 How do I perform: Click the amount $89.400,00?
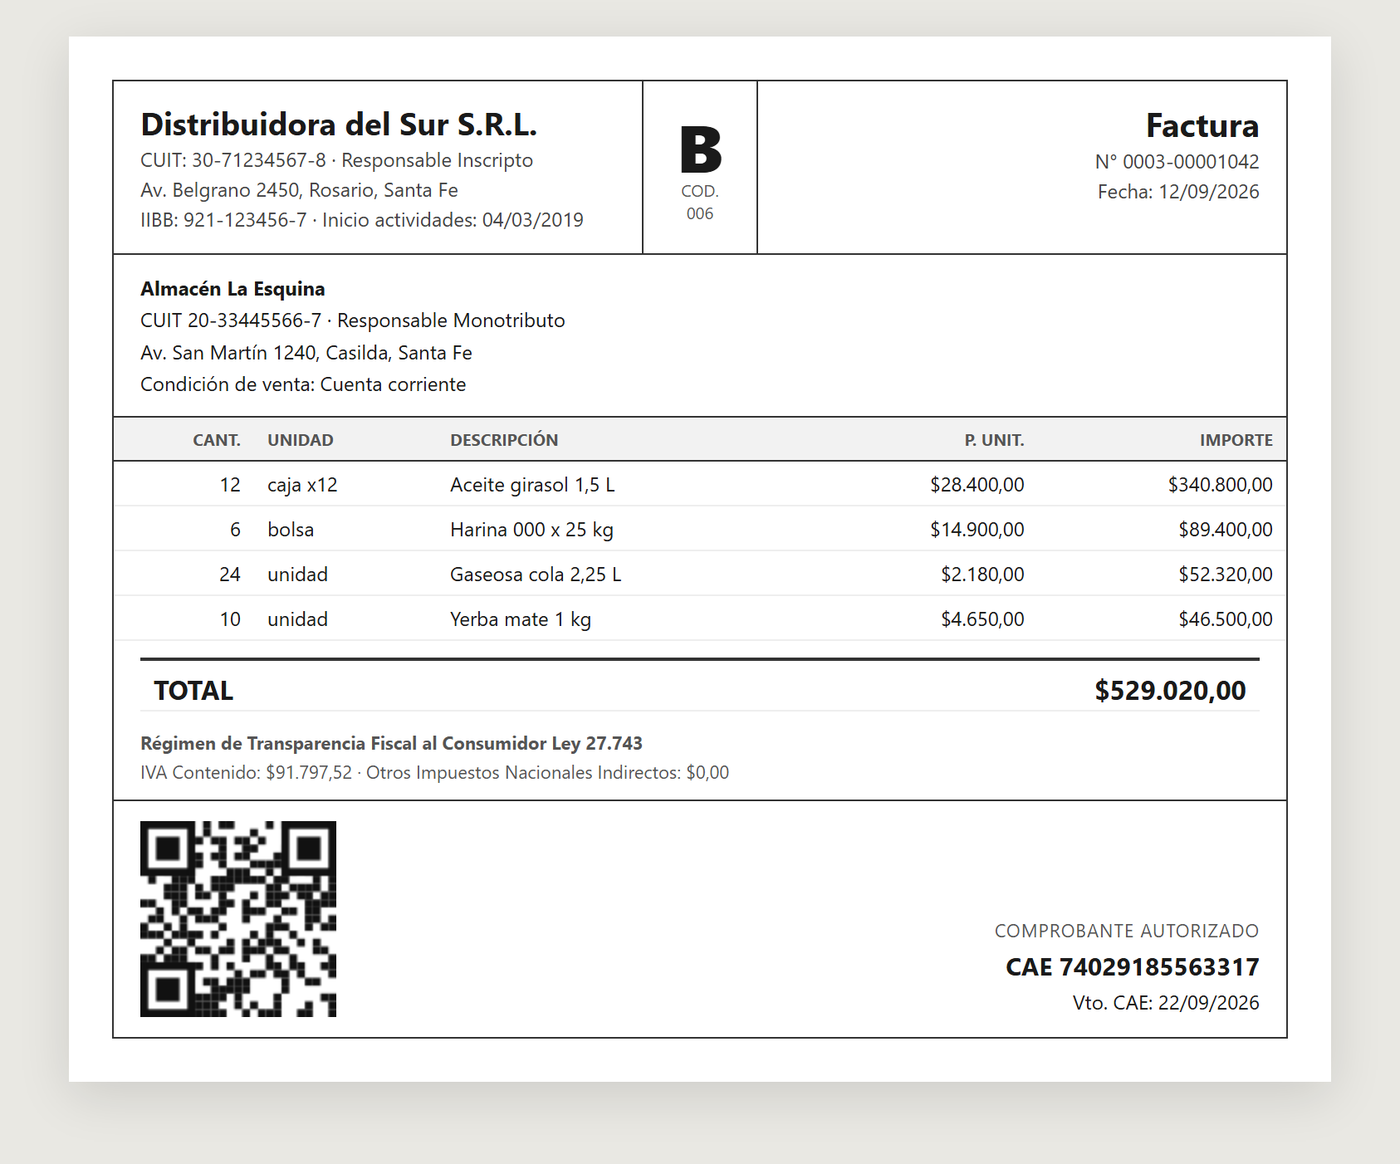1225,530
